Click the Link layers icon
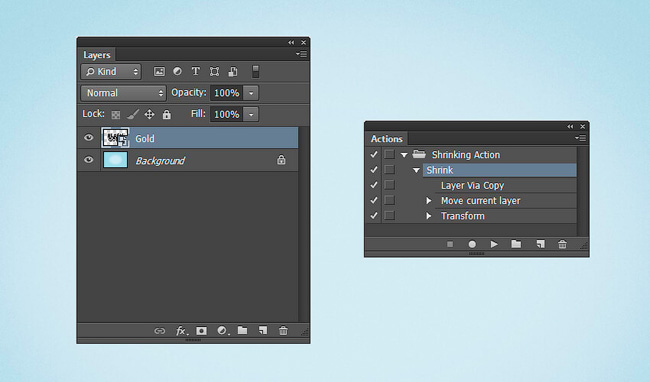The width and height of the screenshot is (650, 382). click(x=160, y=331)
